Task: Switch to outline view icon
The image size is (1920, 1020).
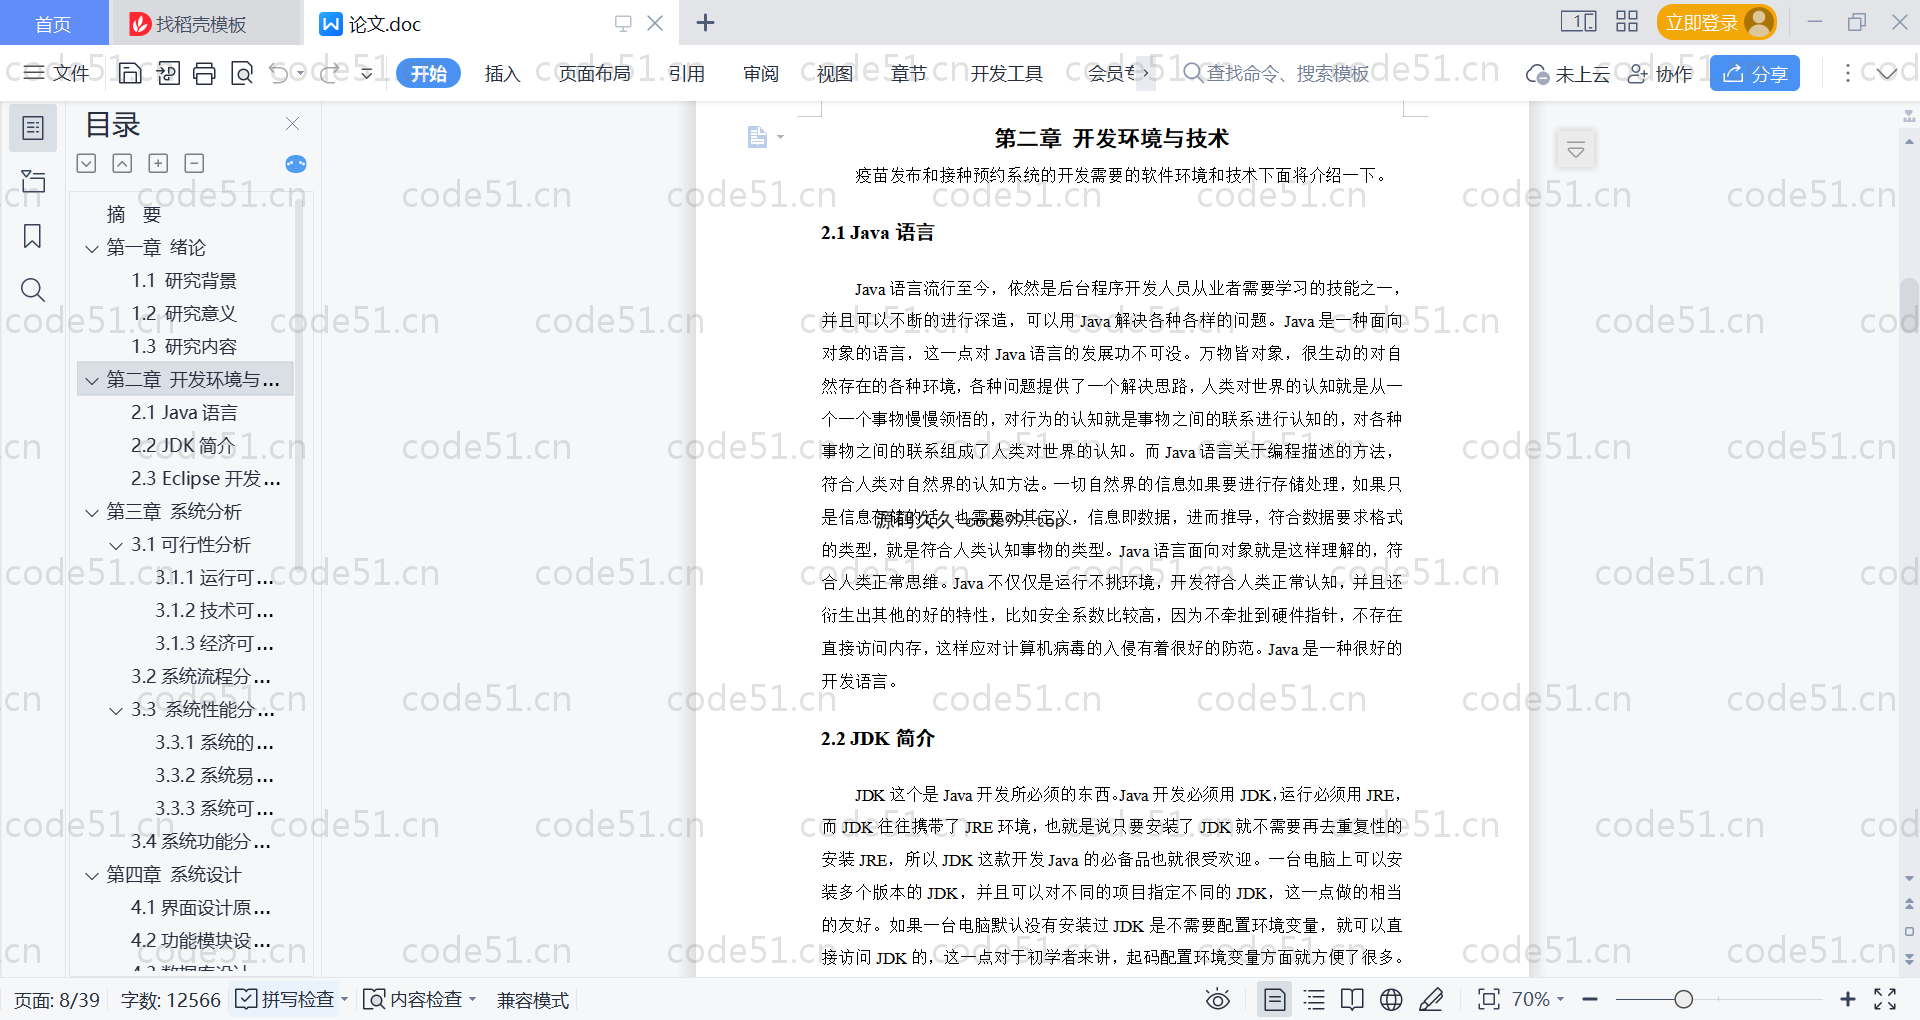Action: point(1315,999)
